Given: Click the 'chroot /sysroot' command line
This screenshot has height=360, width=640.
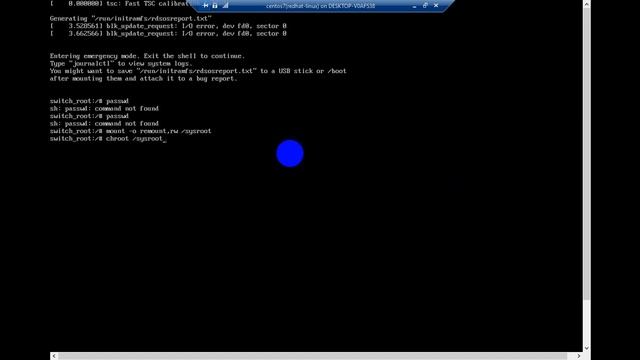Looking at the screenshot, I should (108, 139).
